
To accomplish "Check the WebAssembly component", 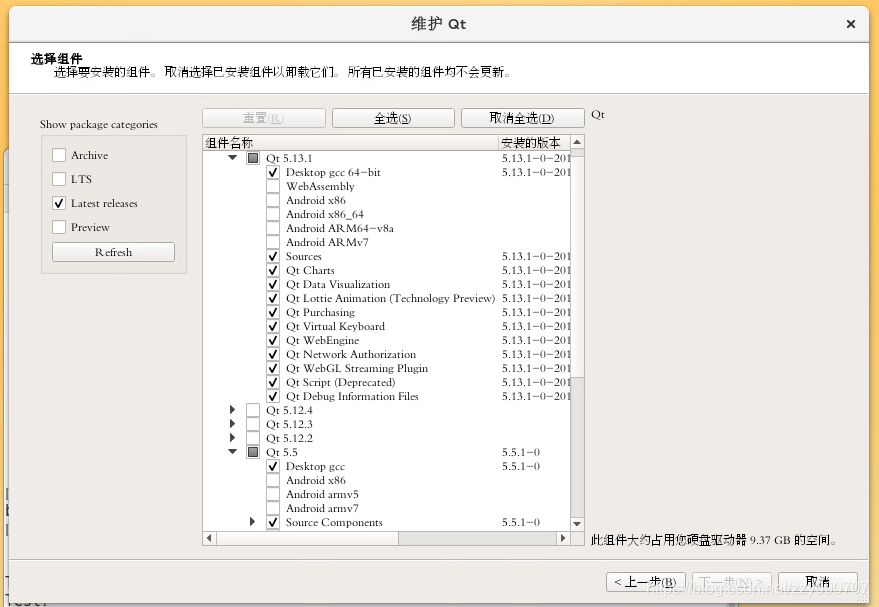I will [273, 186].
